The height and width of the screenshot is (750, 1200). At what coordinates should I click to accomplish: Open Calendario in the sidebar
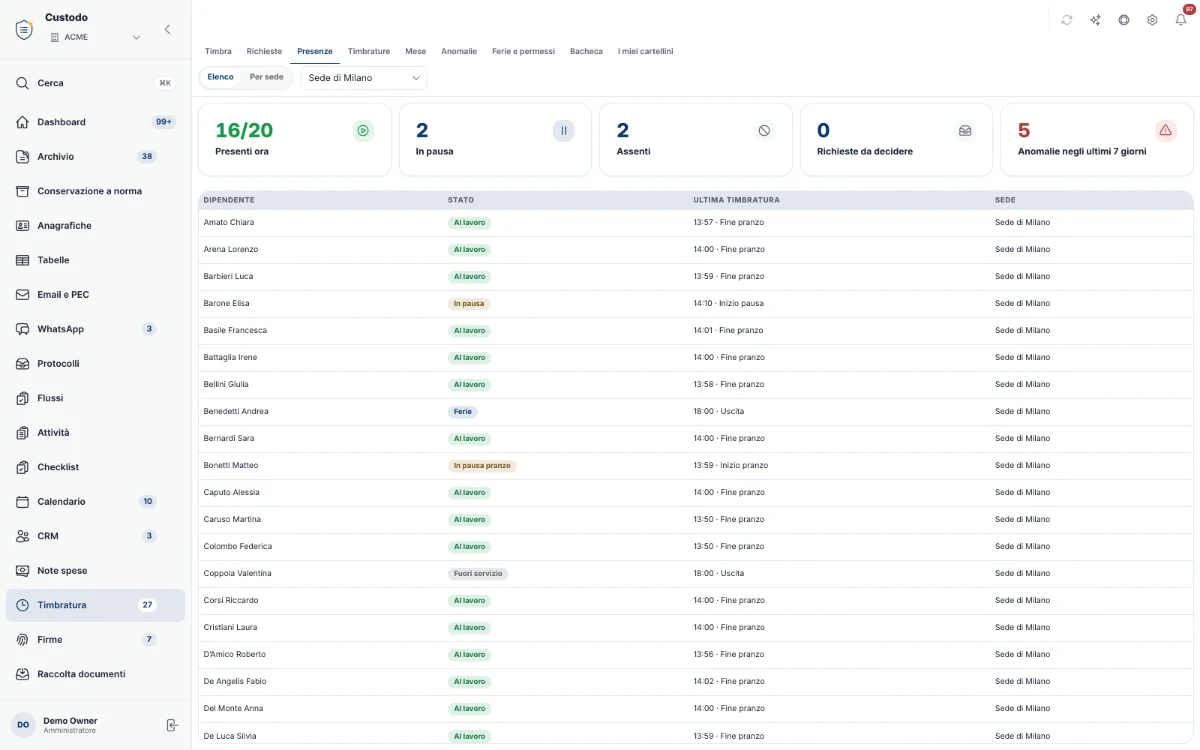pyautogui.click(x=95, y=502)
